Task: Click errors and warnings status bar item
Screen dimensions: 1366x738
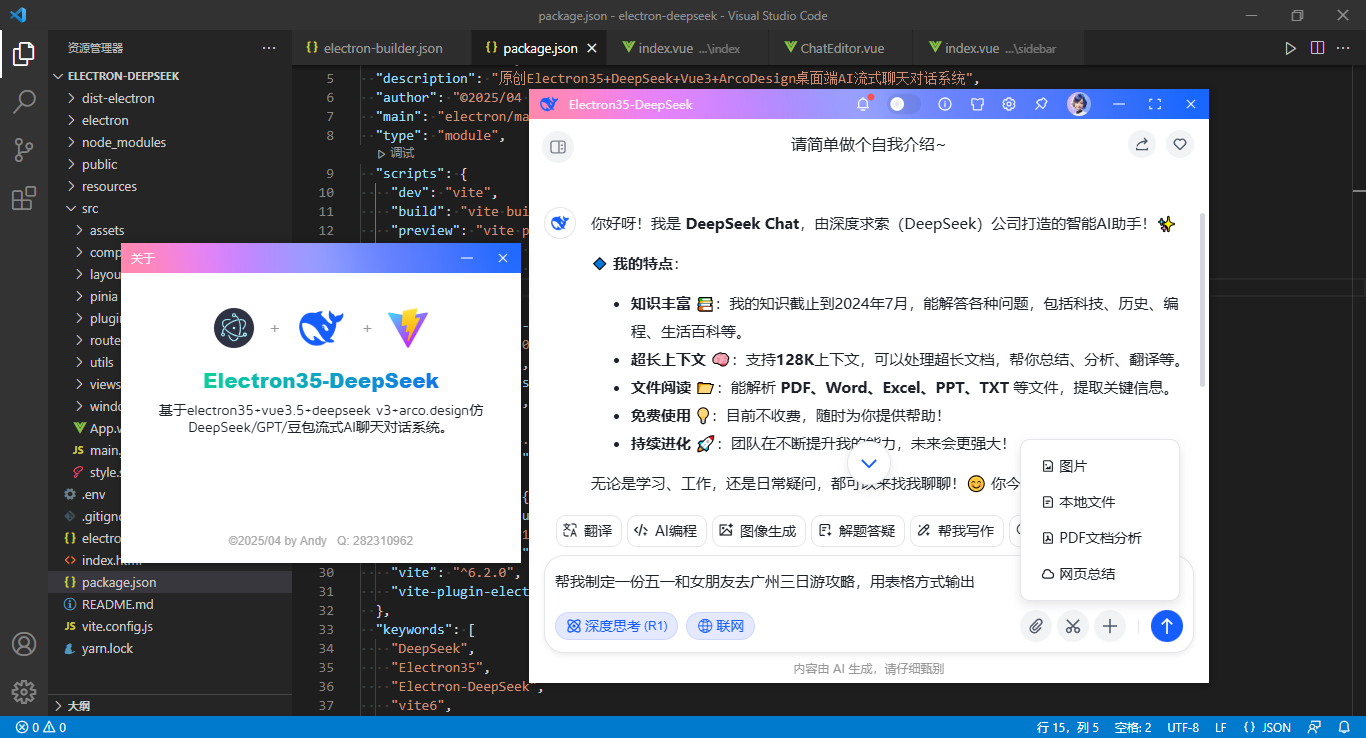Action: [x=41, y=727]
